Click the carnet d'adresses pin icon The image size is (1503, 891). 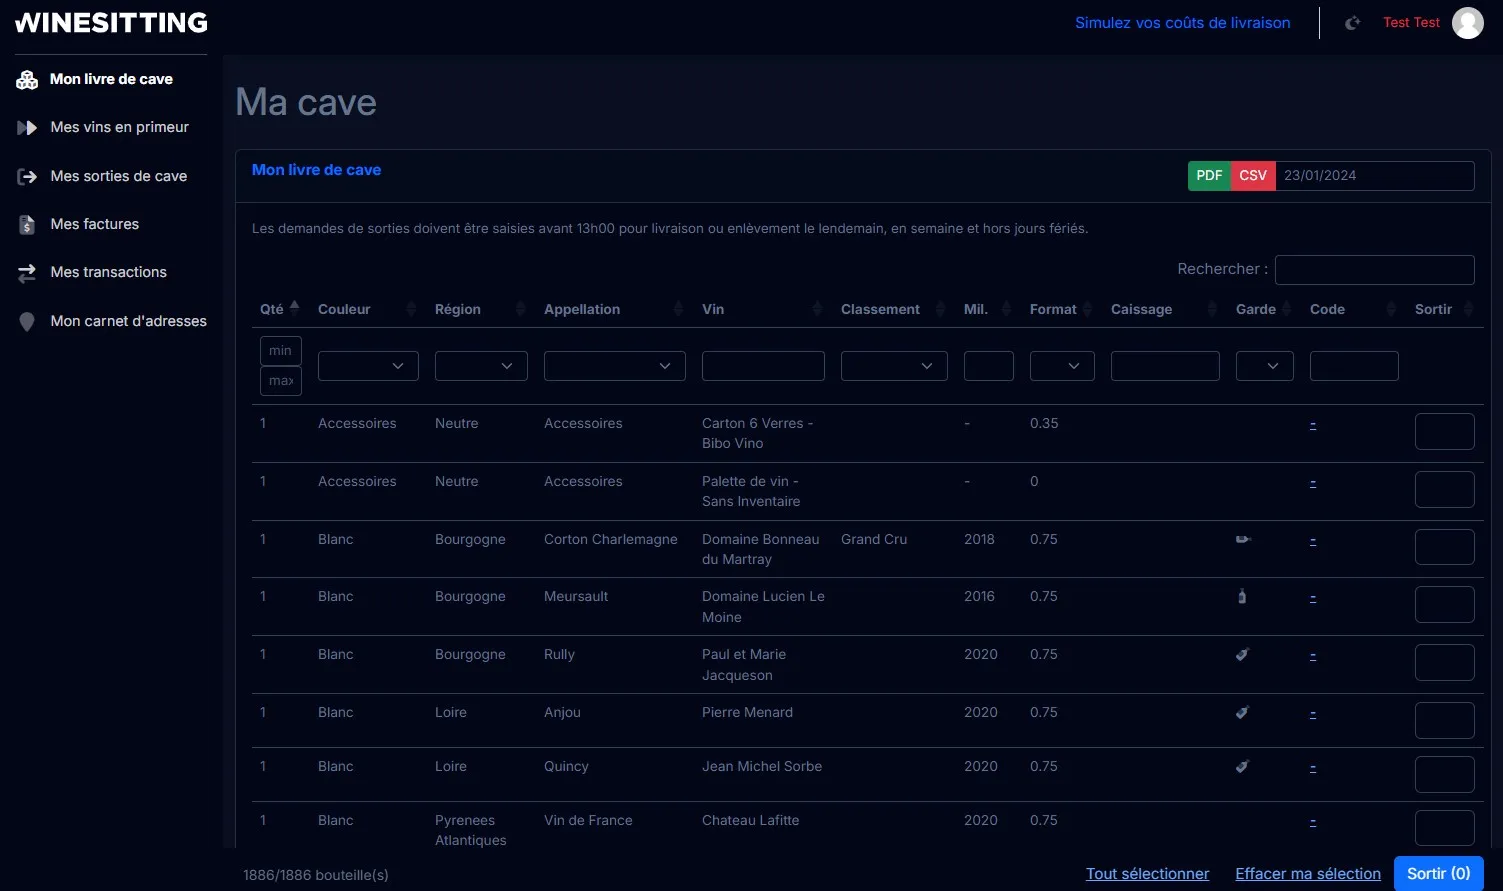(x=27, y=322)
